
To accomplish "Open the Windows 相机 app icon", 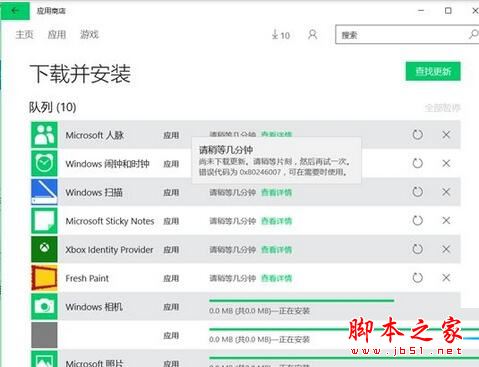I will pos(44,307).
